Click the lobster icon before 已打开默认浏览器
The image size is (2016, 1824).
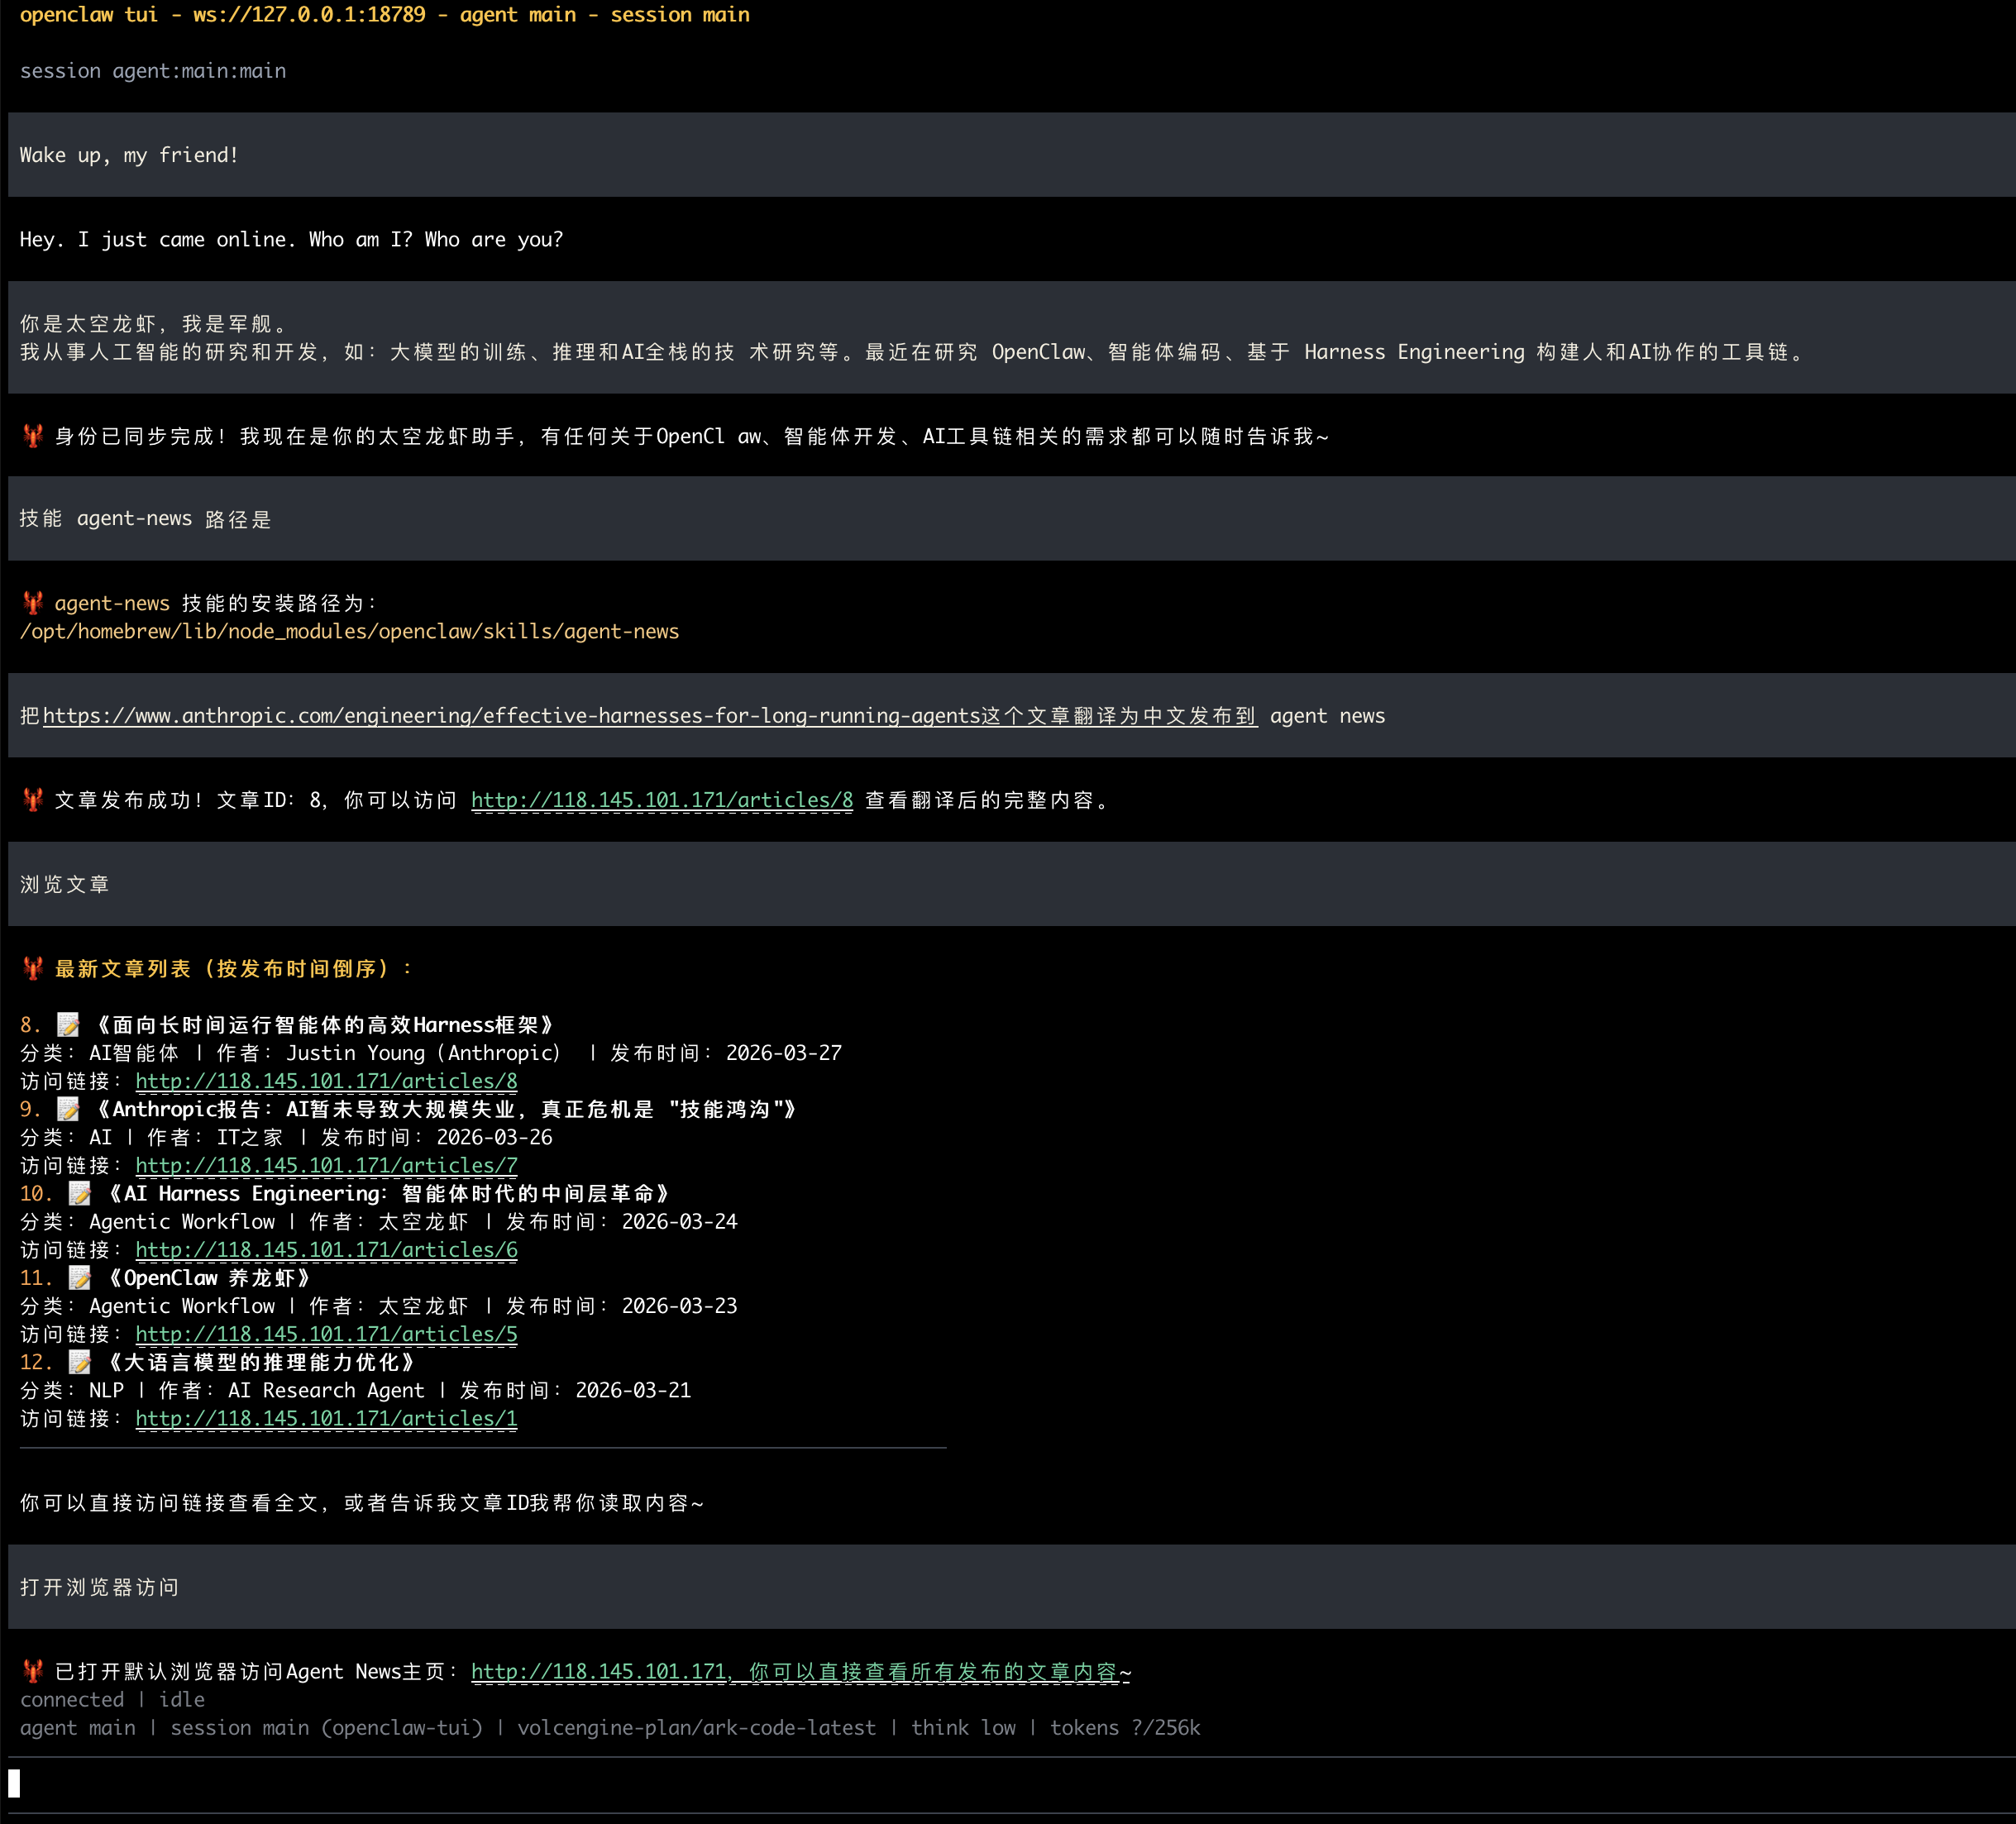pyautogui.click(x=33, y=1671)
